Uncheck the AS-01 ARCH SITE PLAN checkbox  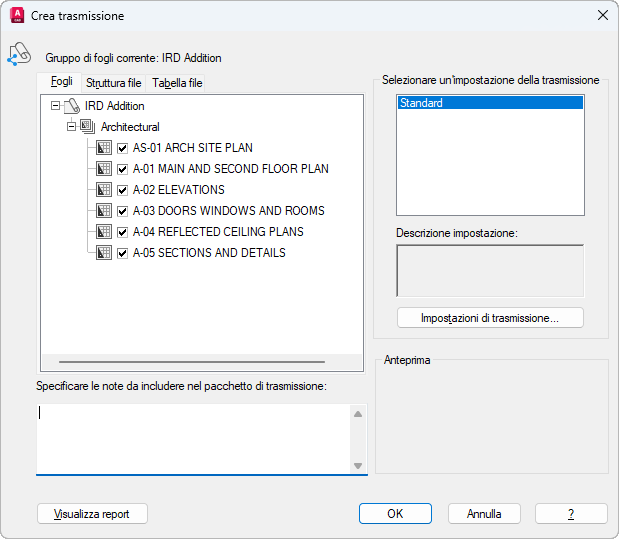pyautogui.click(x=122, y=148)
